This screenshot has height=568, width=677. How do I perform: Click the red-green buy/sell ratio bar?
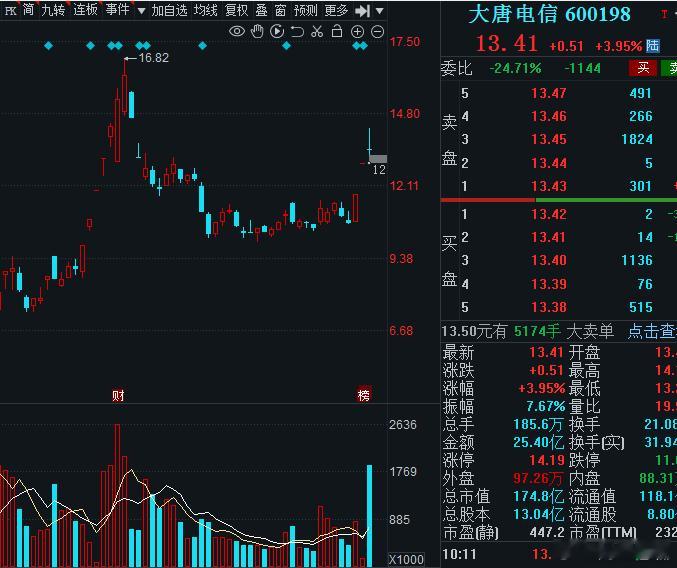coord(559,200)
